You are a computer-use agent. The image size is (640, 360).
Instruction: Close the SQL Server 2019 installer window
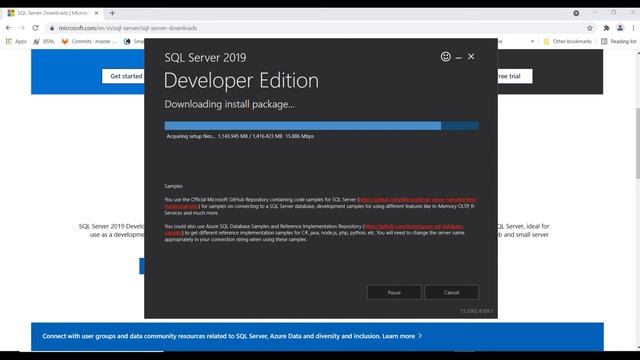(471, 57)
